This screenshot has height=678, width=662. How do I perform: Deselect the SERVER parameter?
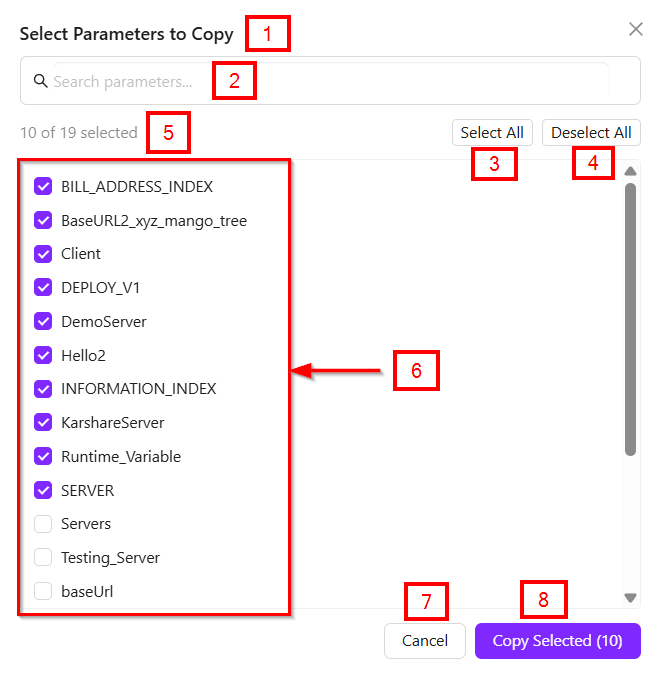pos(43,491)
